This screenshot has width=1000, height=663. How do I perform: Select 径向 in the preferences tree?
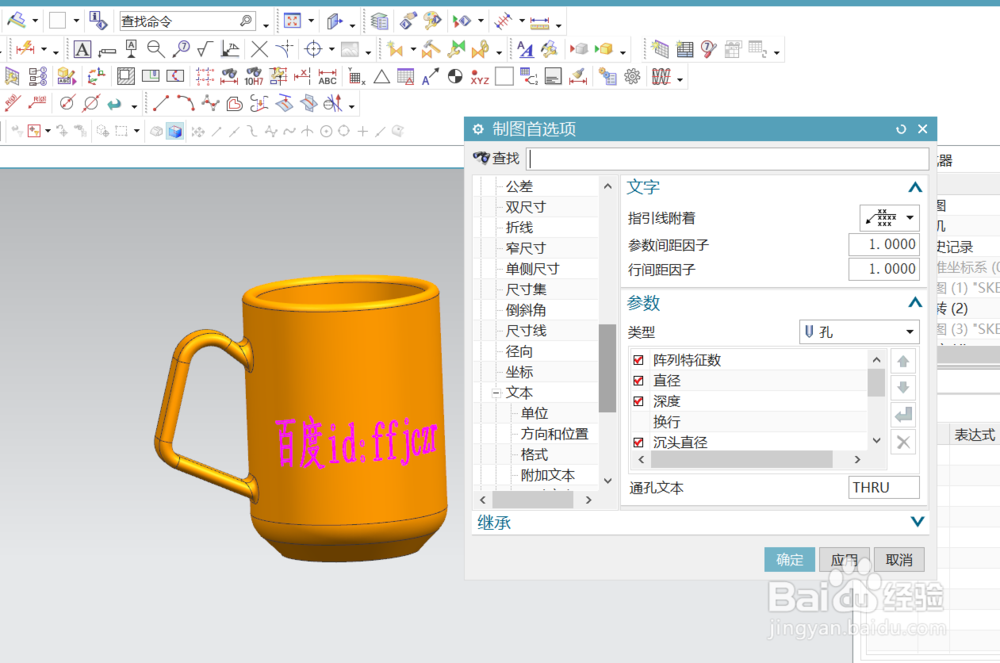point(519,352)
